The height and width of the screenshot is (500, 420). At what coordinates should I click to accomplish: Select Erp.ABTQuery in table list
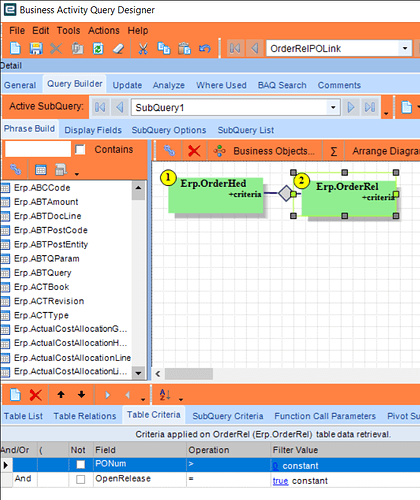(x=43, y=273)
